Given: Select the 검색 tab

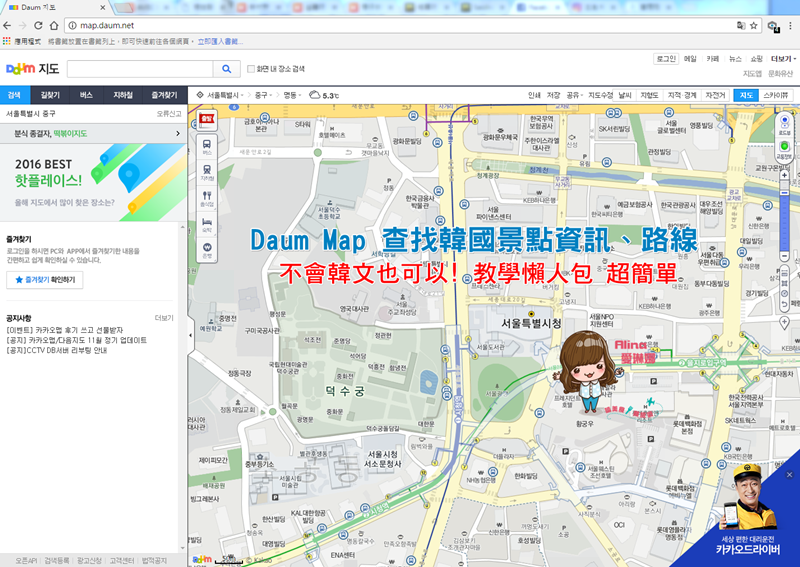Looking at the screenshot, I should click(x=15, y=95).
